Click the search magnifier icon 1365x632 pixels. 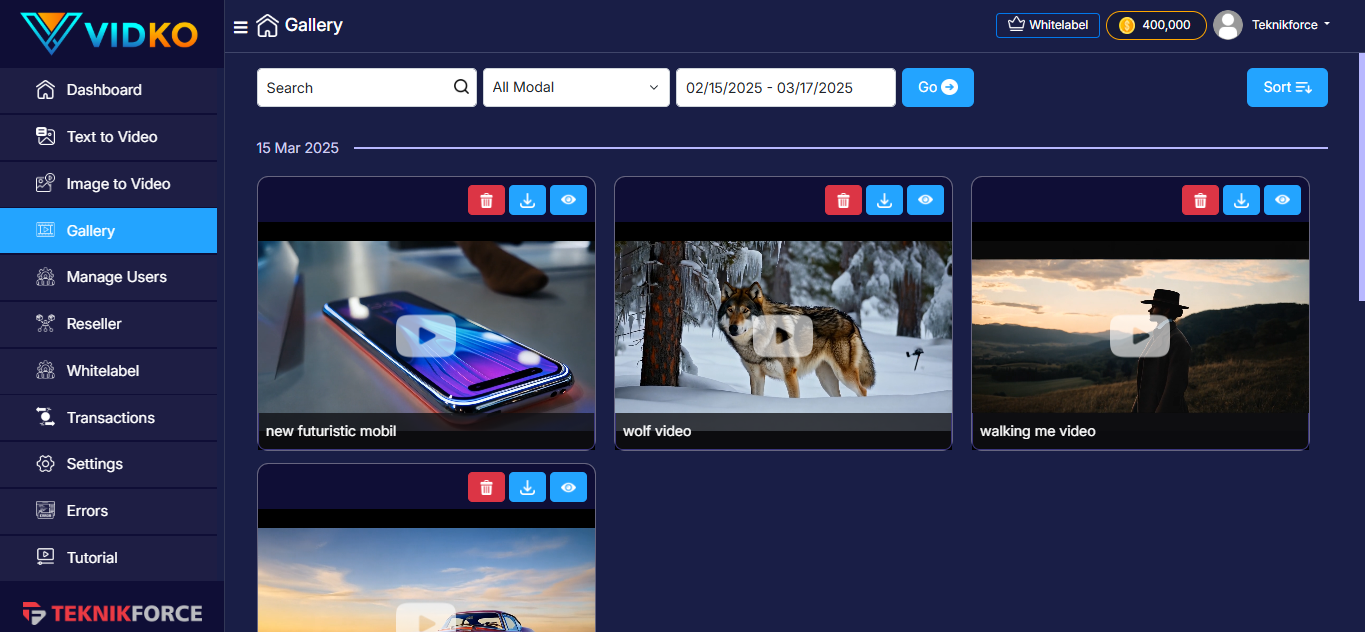tap(461, 87)
